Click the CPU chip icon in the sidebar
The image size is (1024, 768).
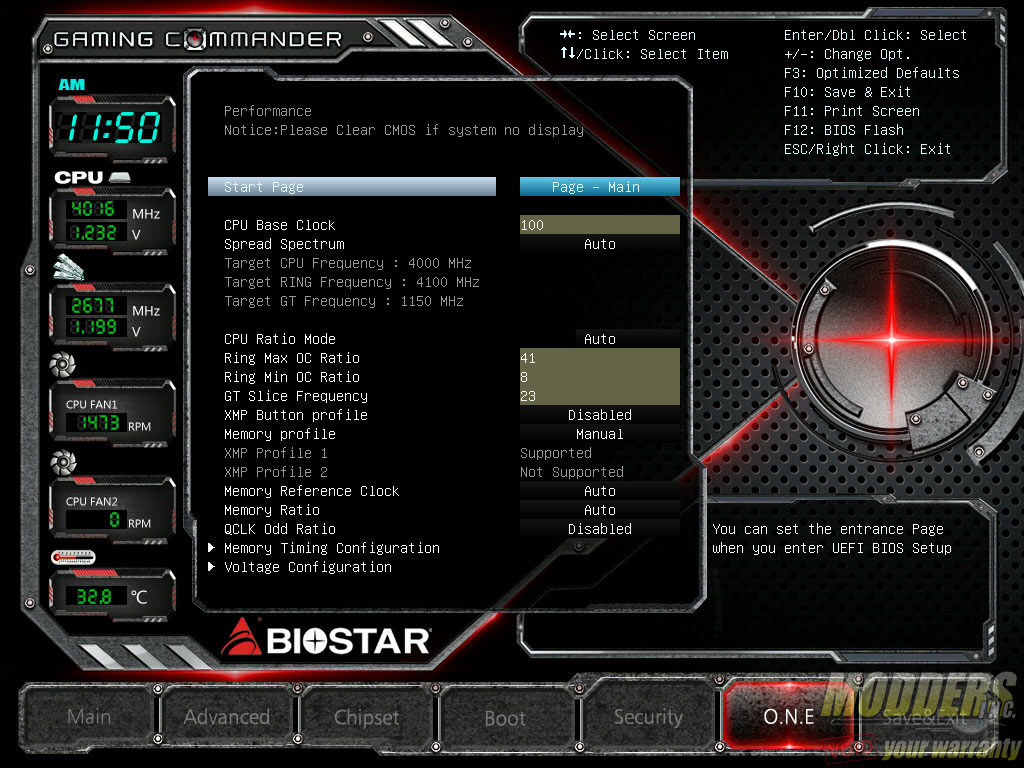pos(120,177)
